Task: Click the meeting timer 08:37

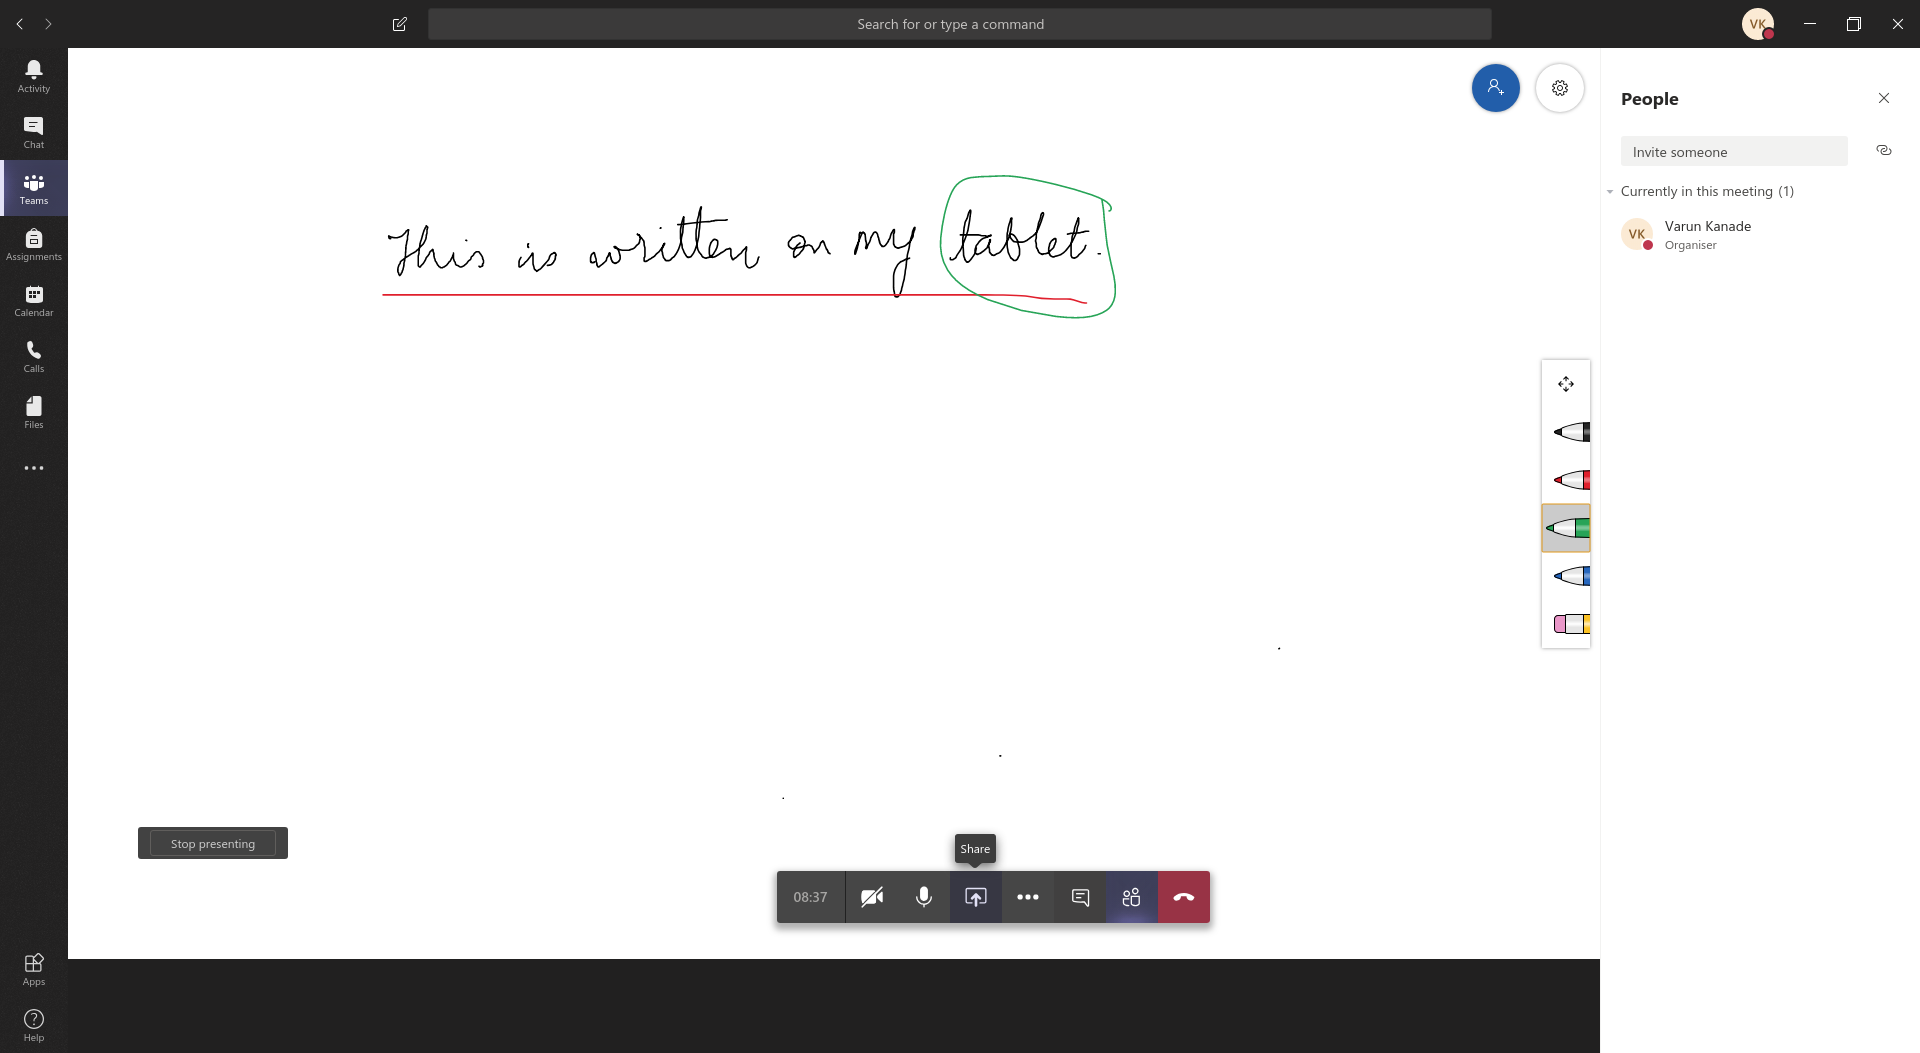Action: coord(811,897)
